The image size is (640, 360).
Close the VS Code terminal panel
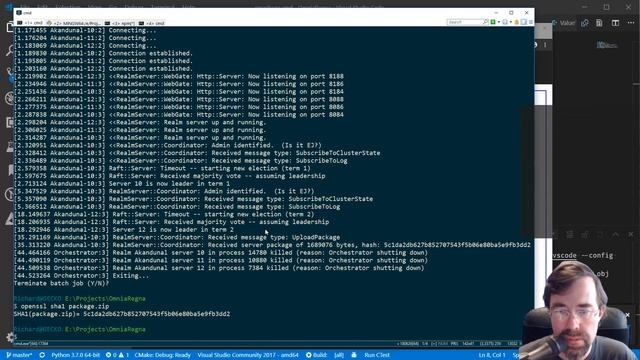pyautogui.click(x=631, y=234)
